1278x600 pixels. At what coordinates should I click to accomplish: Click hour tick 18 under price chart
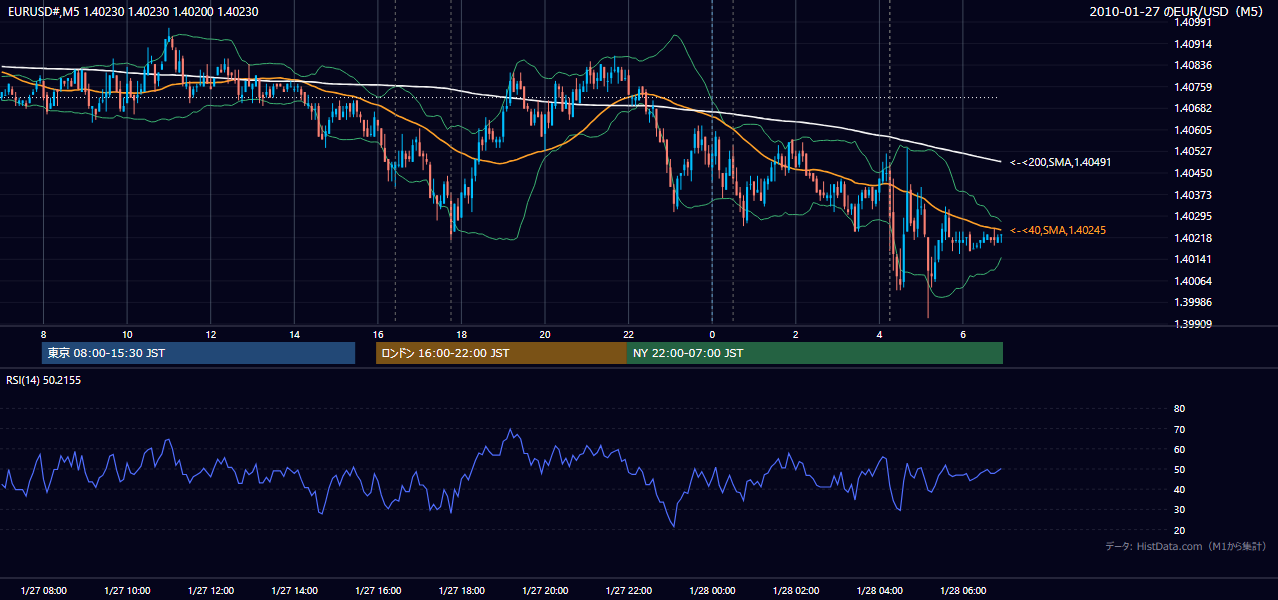click(x=461, y=334)
